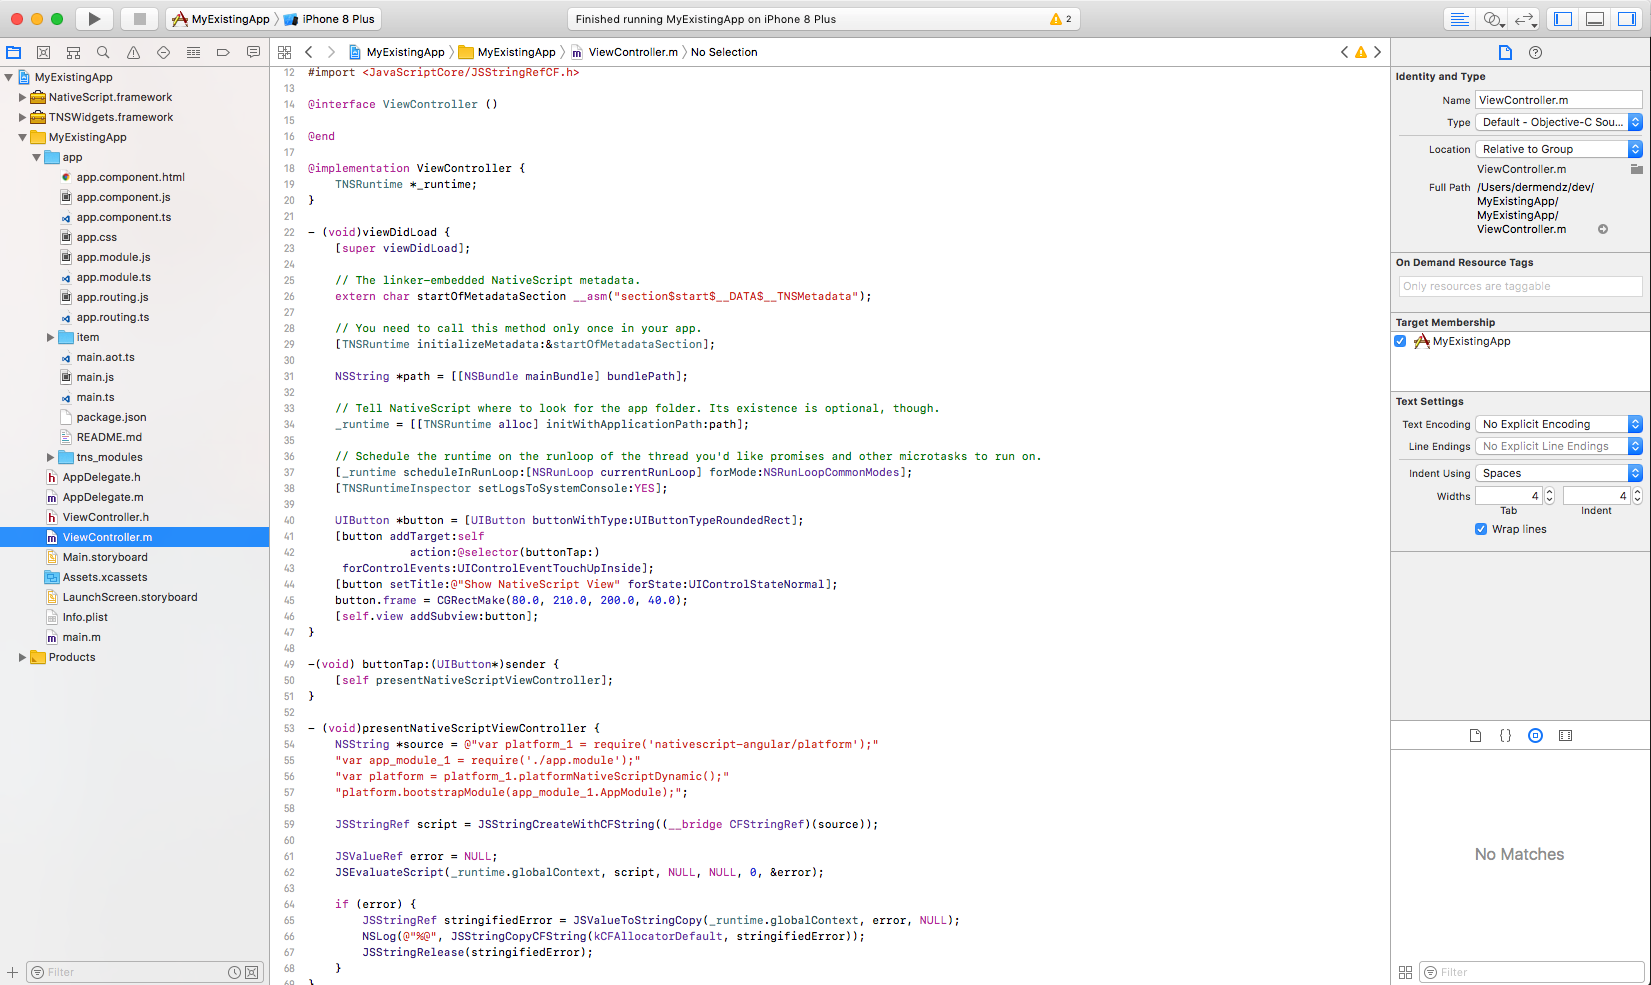1651x985 pixels.
Task: Toggle the Wrap lines checkbox
Action: coord(1480,529)
